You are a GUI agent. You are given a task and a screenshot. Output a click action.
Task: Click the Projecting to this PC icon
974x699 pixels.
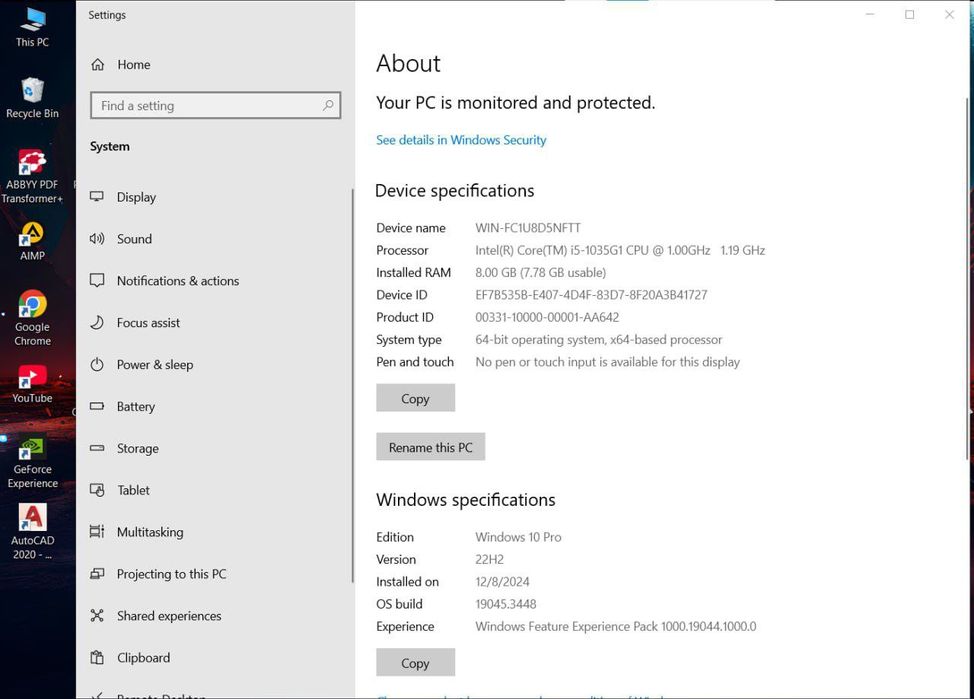(97, 573)
